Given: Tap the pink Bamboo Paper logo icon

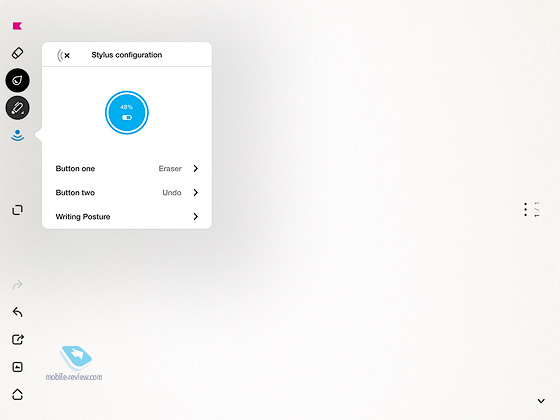Looking at the screenshot, I should click(x=17, y=26).
